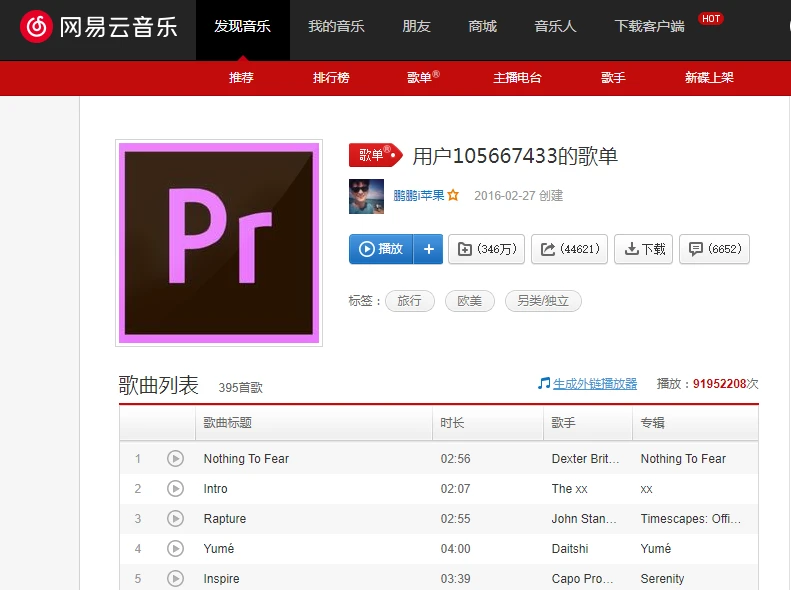Open song title Nothing To Fear

click(x=246, y=458)
